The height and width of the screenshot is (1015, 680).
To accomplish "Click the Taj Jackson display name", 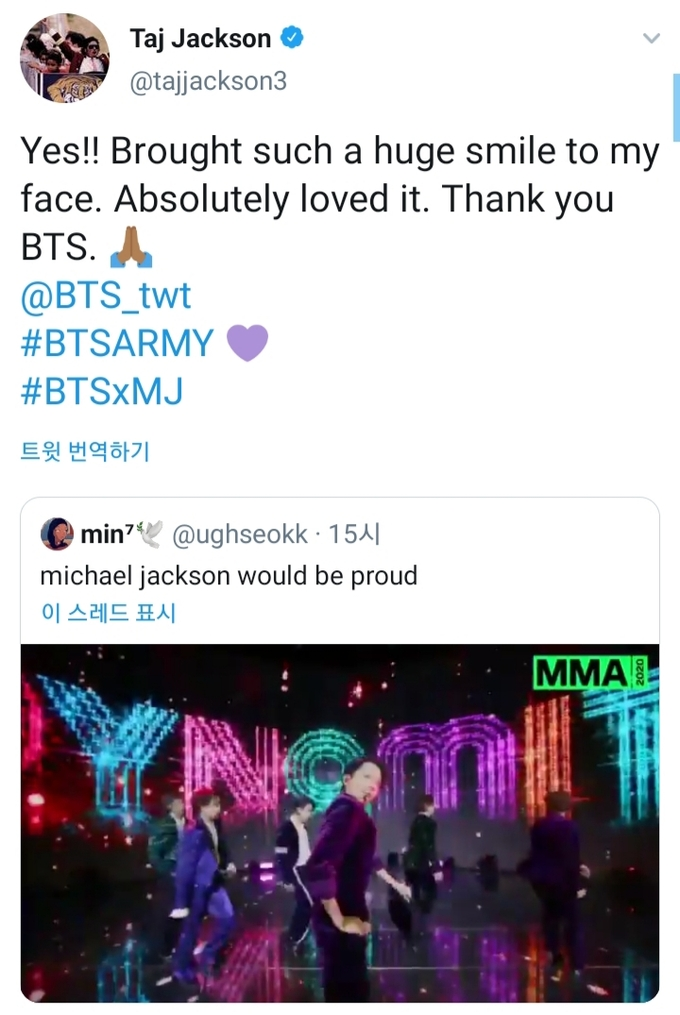I will [200, 39].
